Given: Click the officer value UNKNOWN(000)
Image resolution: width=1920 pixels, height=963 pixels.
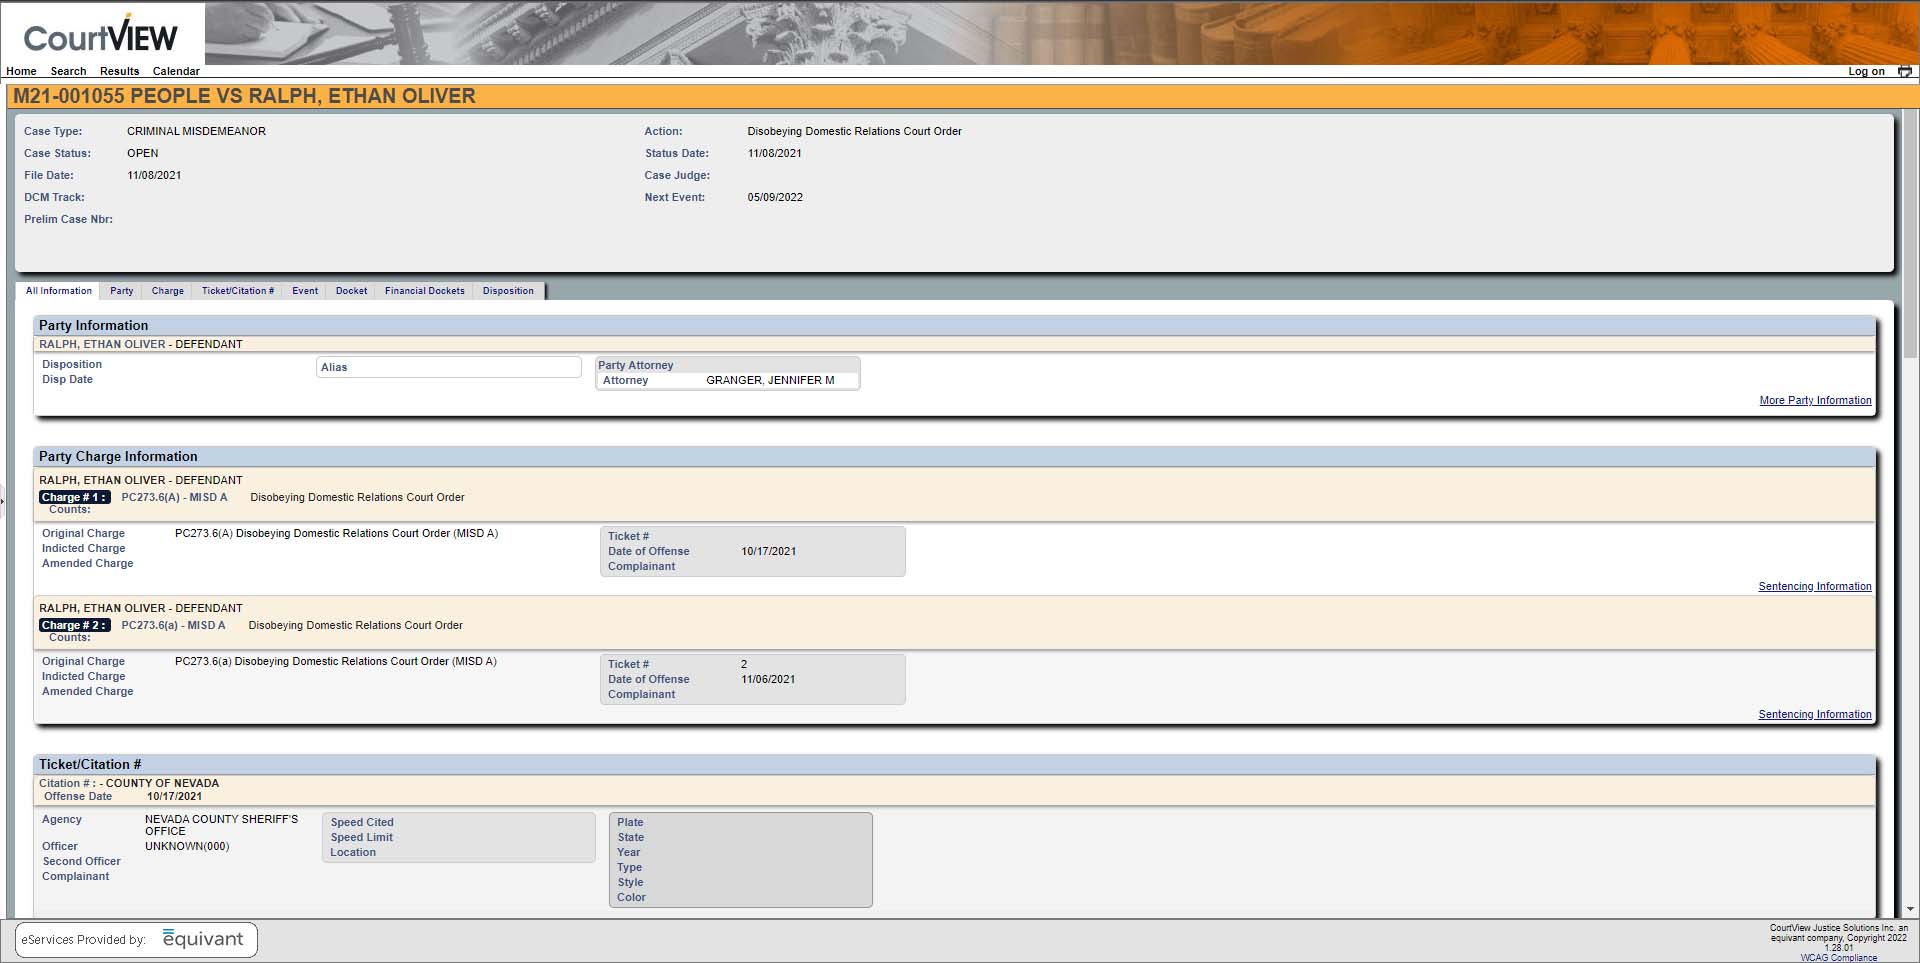Looking at the screenshot, I should (x=187, y=846).
